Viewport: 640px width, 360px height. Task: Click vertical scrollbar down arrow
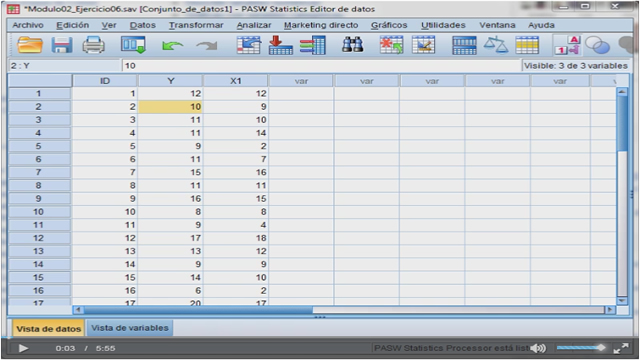click(x=622, y=301)
